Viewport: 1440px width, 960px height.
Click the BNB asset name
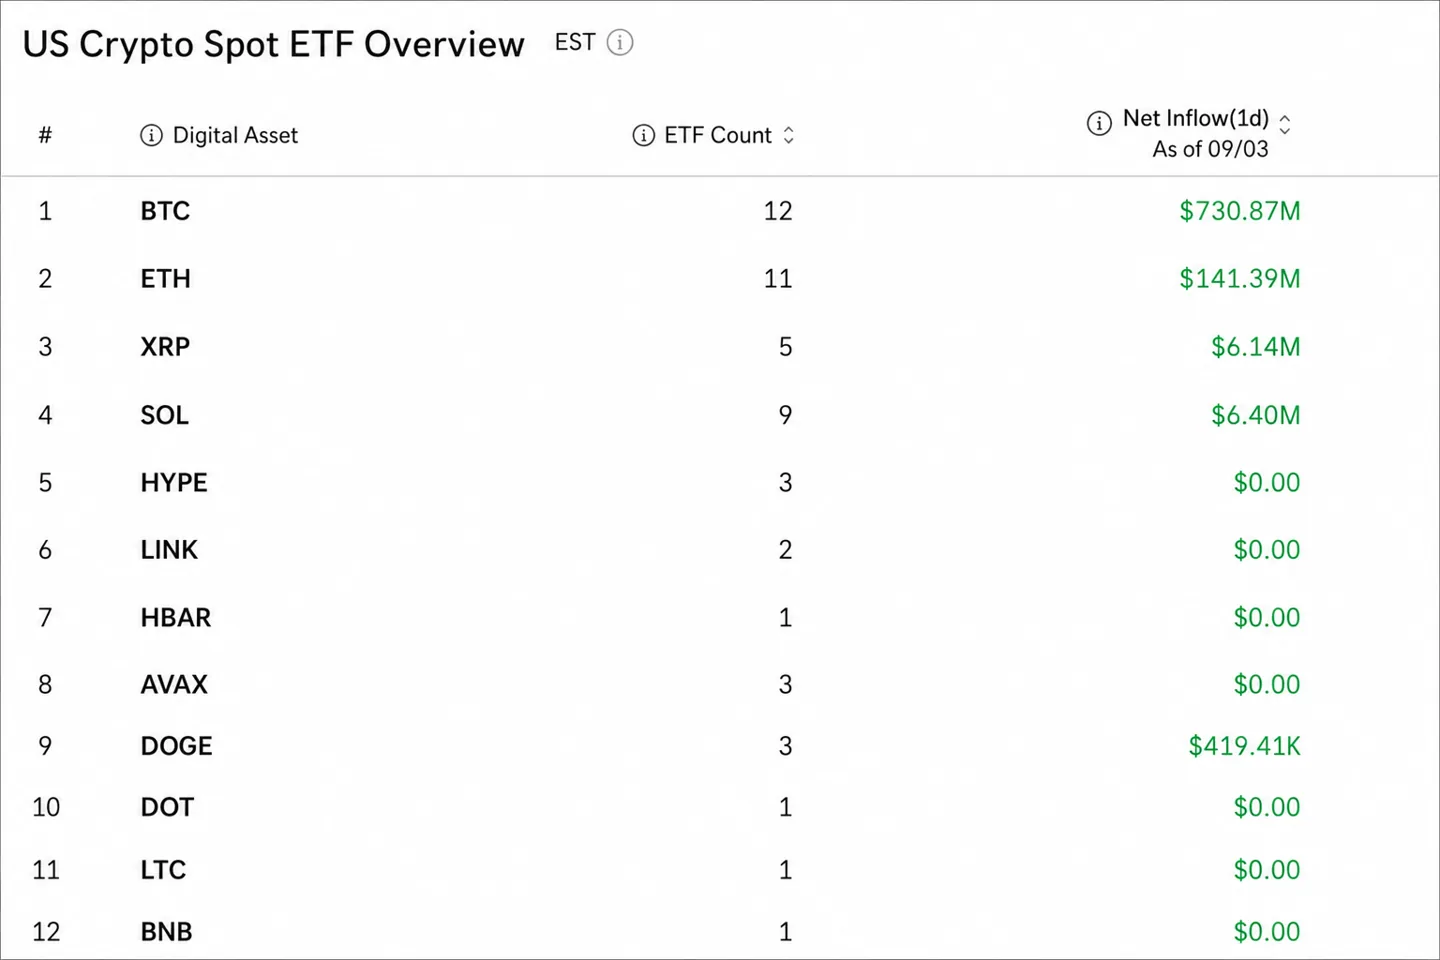(166, 932)
